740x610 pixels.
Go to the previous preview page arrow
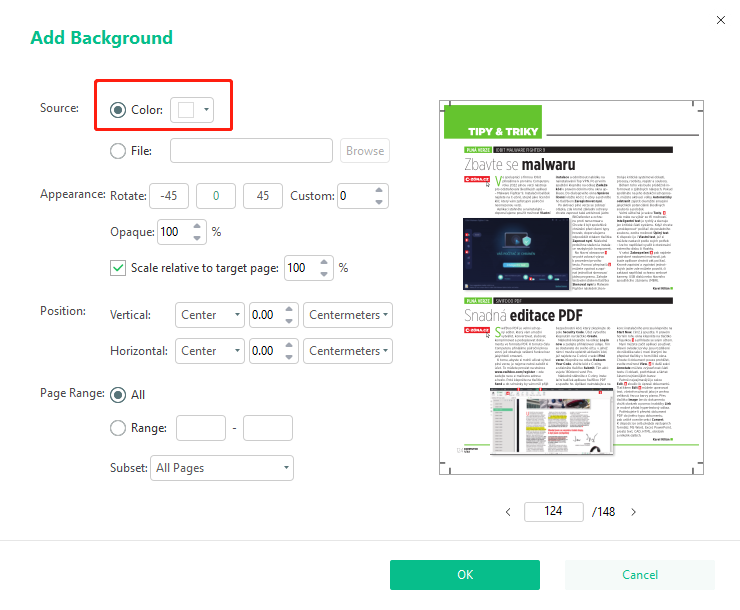(507, 511)
